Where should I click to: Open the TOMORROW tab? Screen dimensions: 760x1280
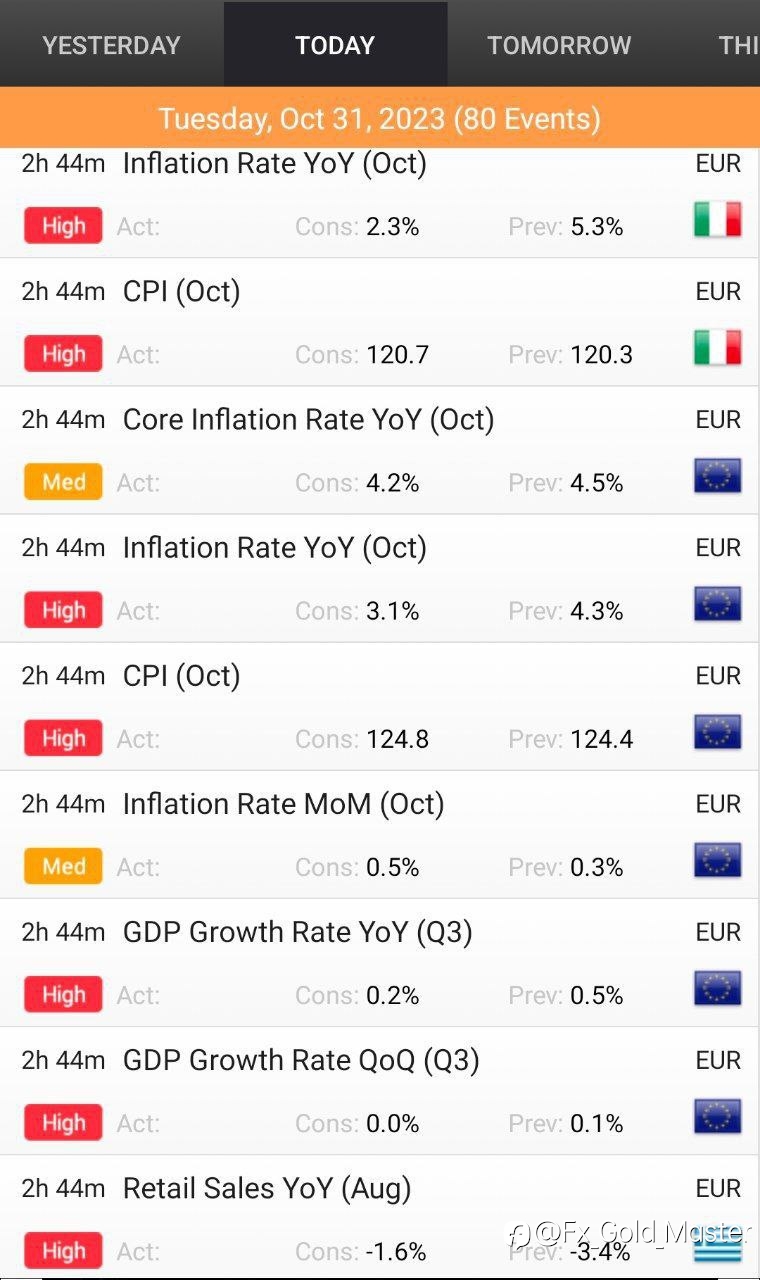[x=559, y=45]
